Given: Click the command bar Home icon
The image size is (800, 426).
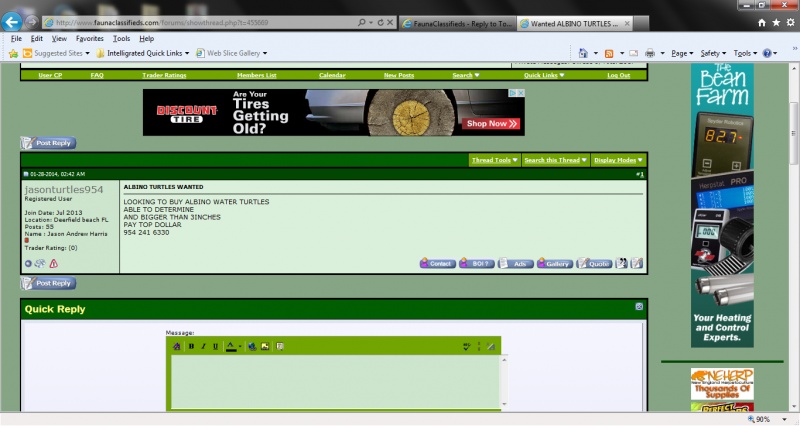Looking at the screenshot, I should [x=583, y=53].
